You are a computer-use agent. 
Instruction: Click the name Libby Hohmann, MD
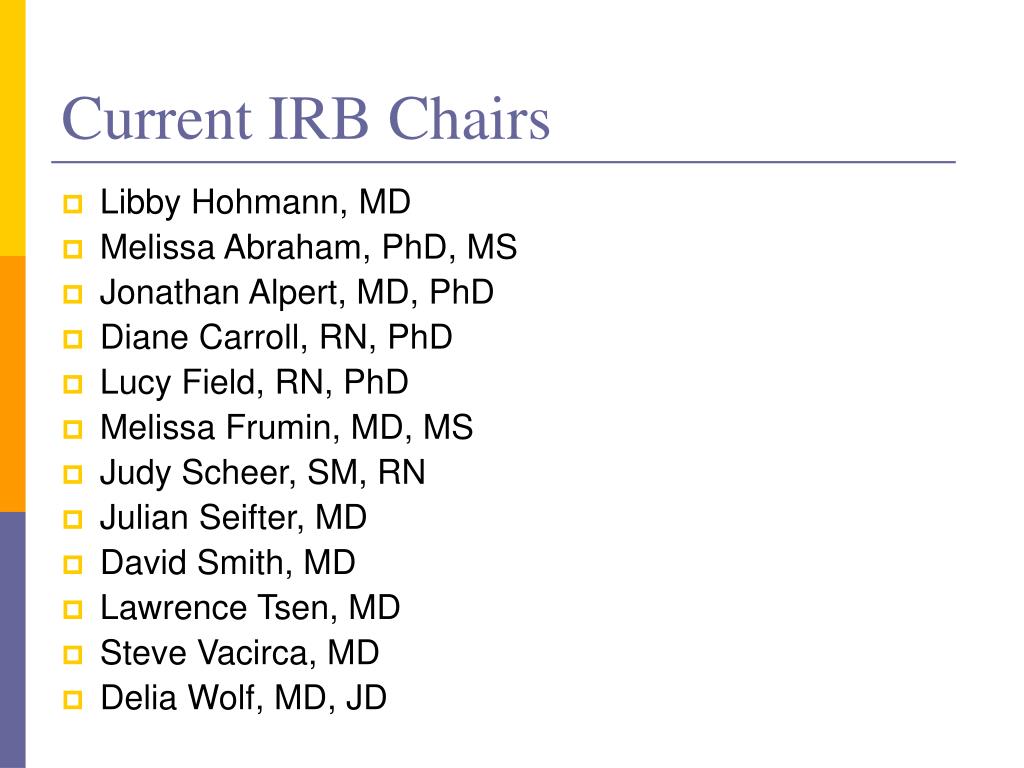pos(255,202)
